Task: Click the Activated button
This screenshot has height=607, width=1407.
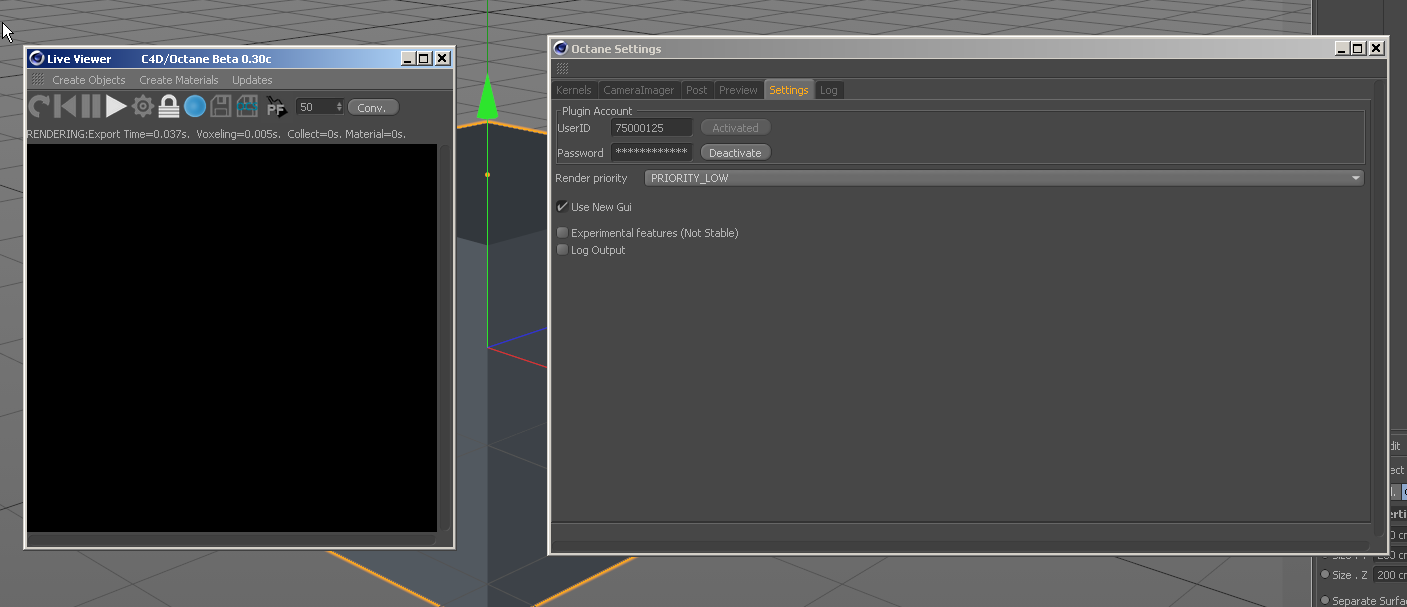Action: (x=735, y=128)
